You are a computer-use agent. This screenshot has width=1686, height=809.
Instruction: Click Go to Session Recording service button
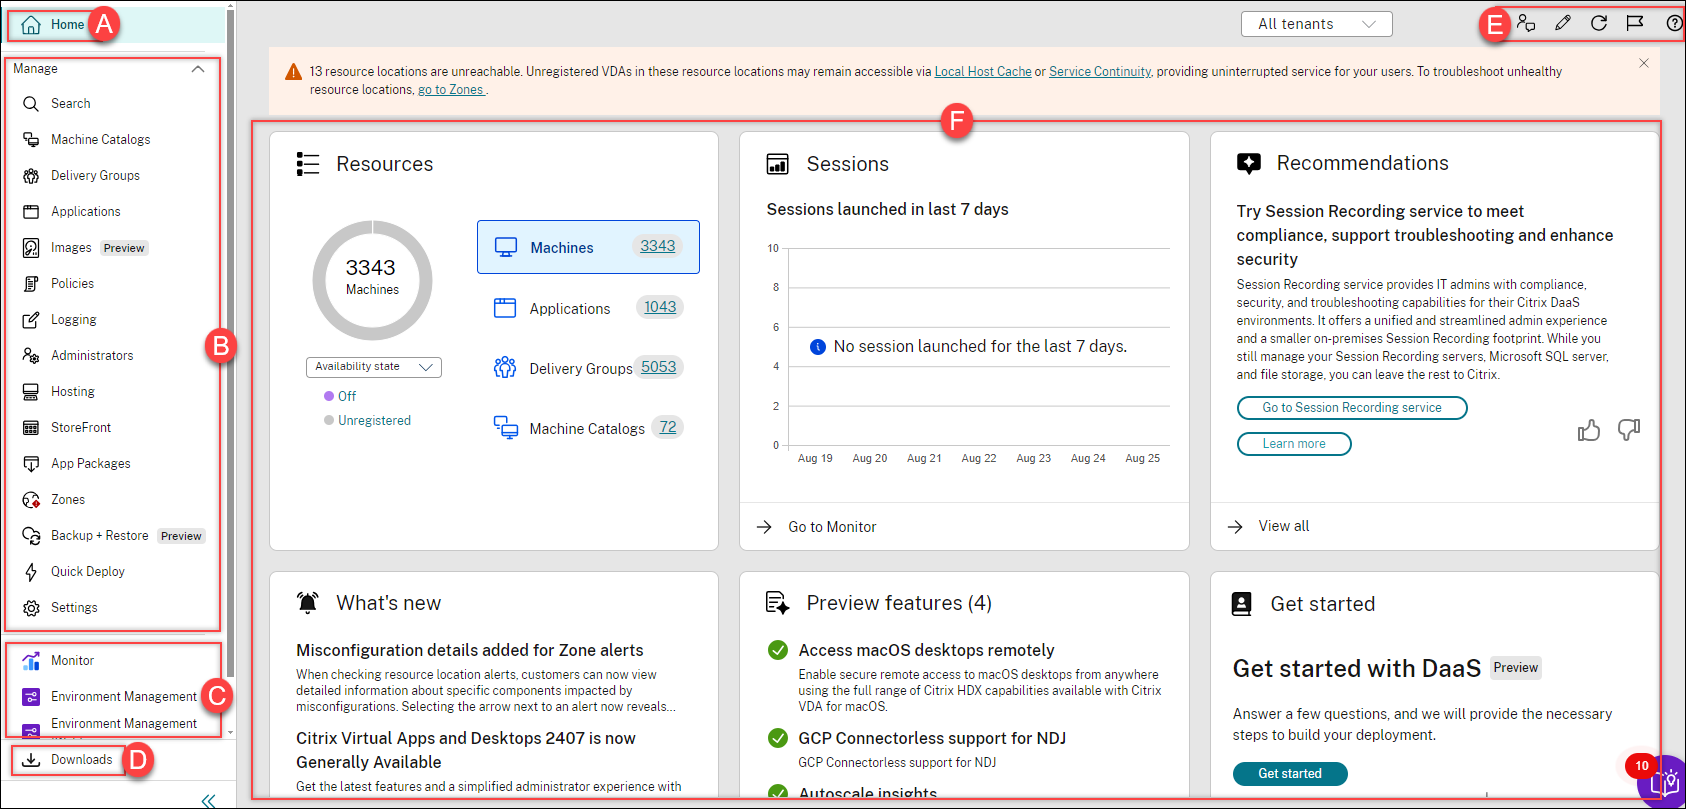[1352, 408]
